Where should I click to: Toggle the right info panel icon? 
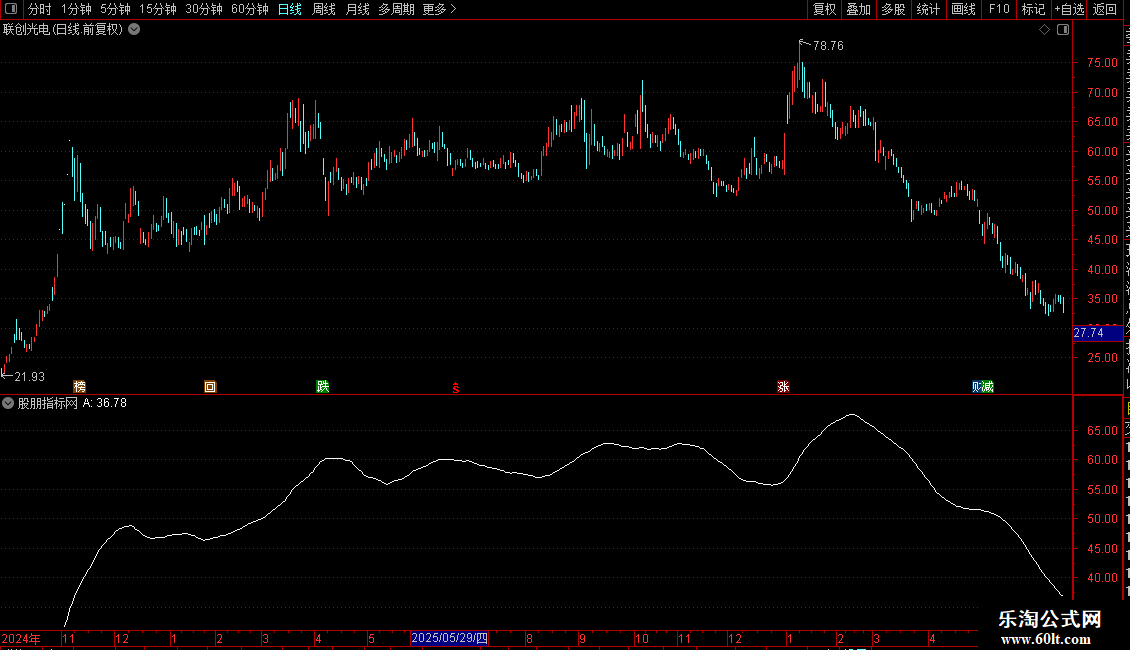[x=1063, y=30]
